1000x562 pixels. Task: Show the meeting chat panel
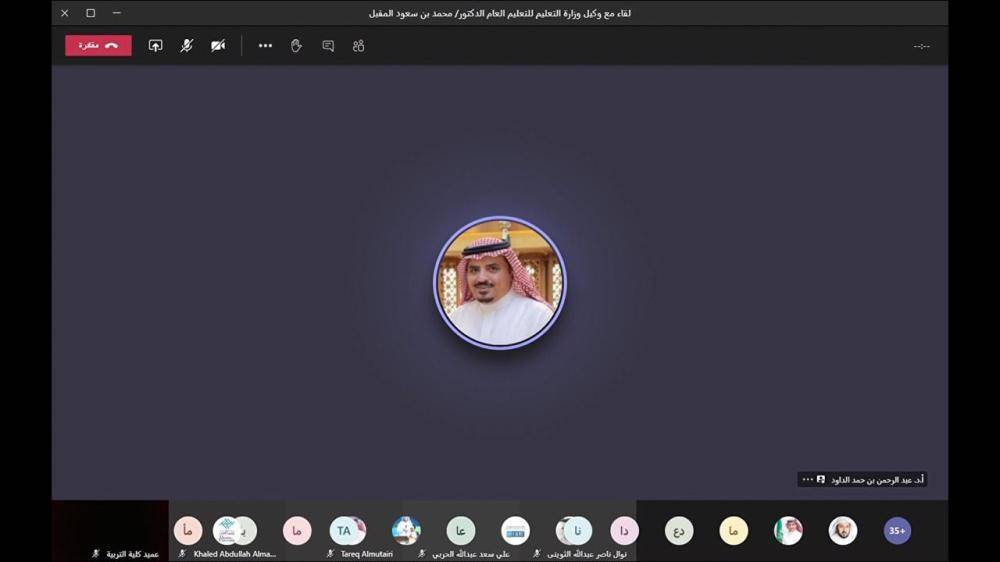(327, 45)
